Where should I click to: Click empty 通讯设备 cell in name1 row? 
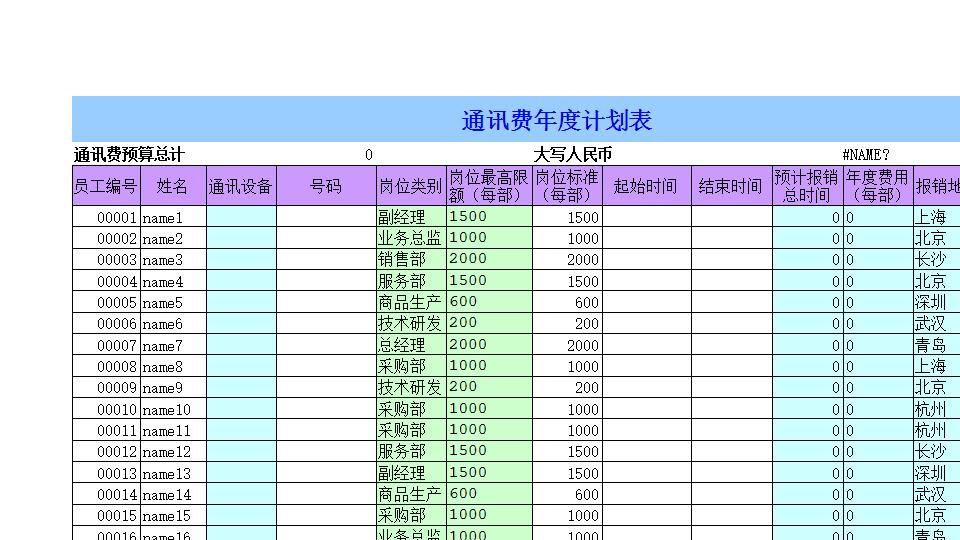click(x=241, y=217)
